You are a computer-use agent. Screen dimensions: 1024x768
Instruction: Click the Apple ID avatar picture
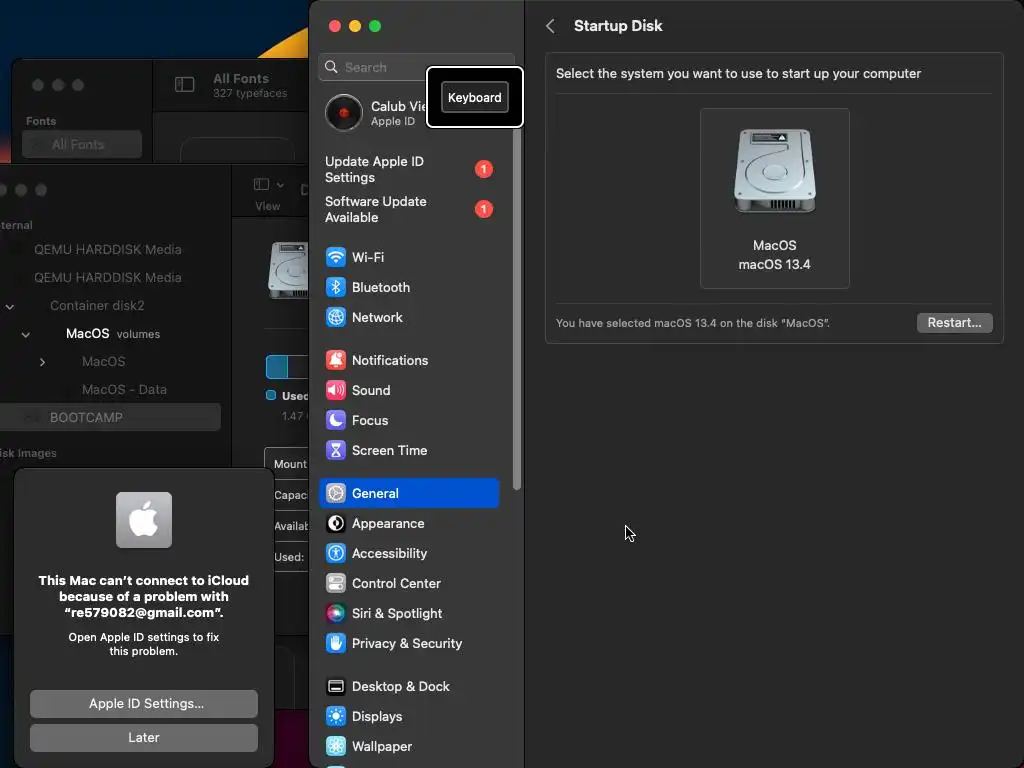(344, 112)
